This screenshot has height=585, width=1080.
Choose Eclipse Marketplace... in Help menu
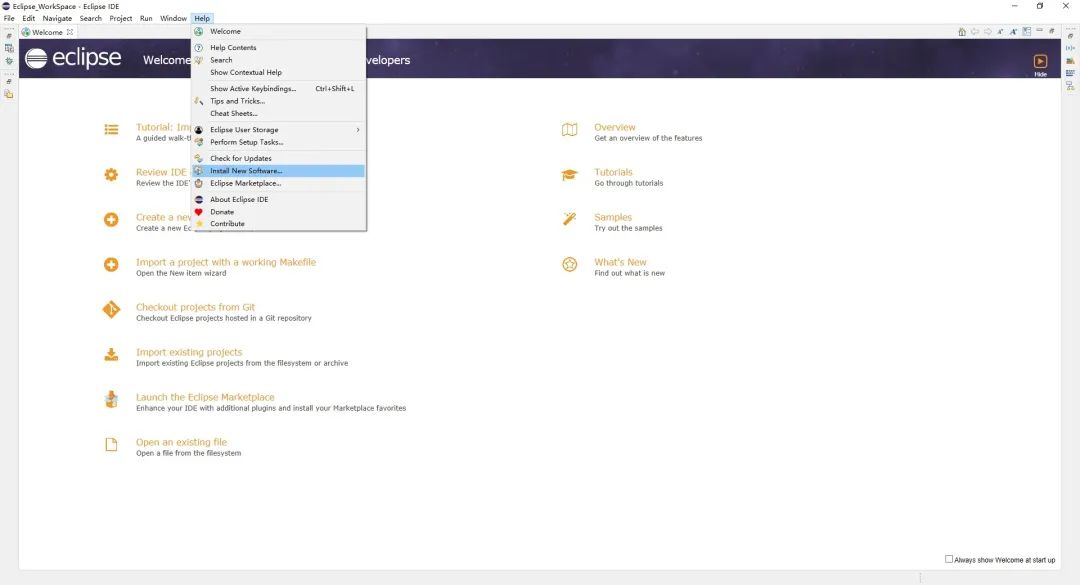(279, 183)
